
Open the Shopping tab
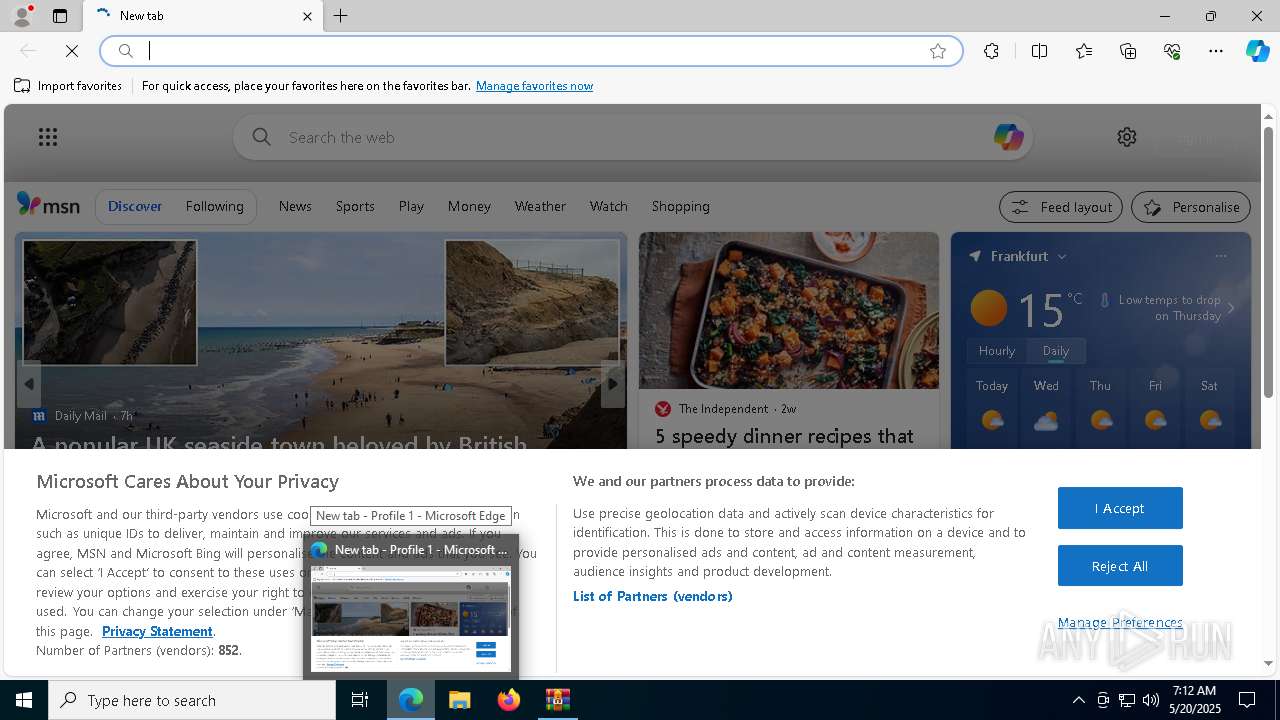point(680,206)
